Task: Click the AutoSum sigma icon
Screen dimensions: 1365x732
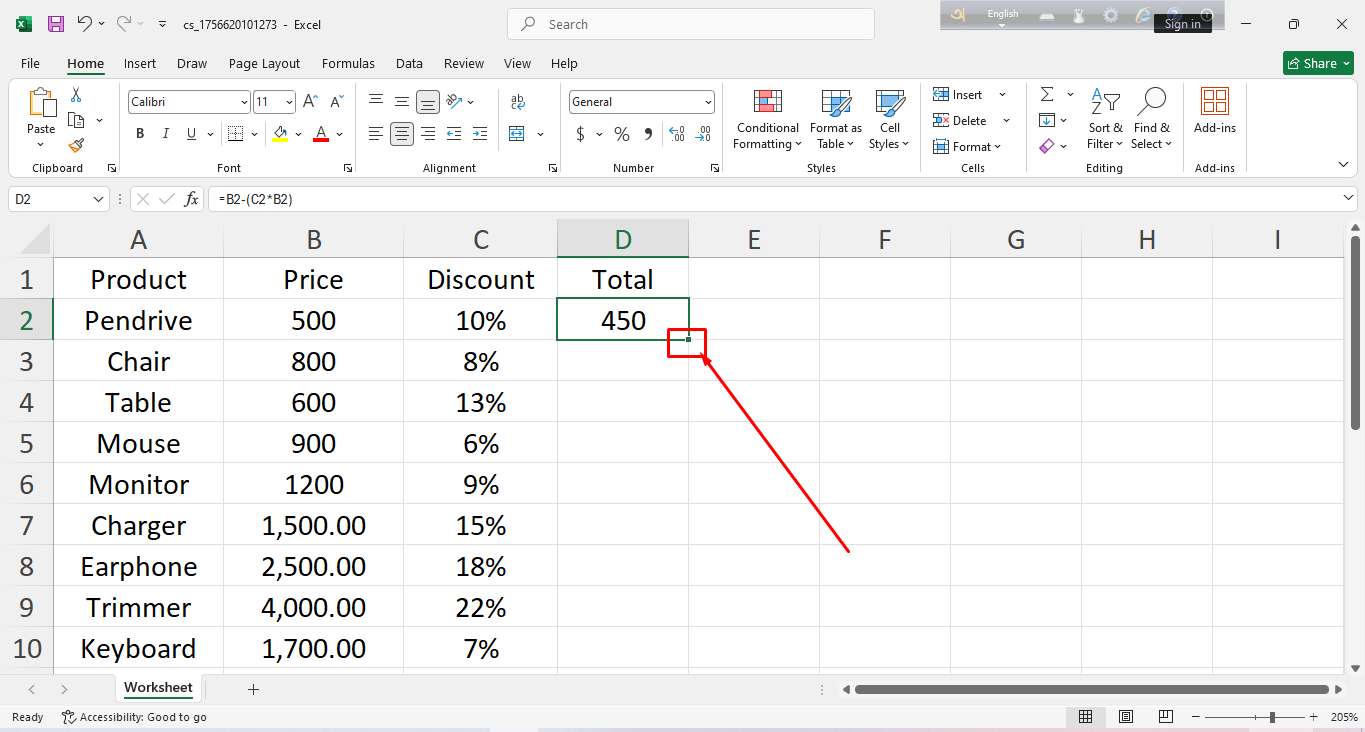Action: 1047,95
